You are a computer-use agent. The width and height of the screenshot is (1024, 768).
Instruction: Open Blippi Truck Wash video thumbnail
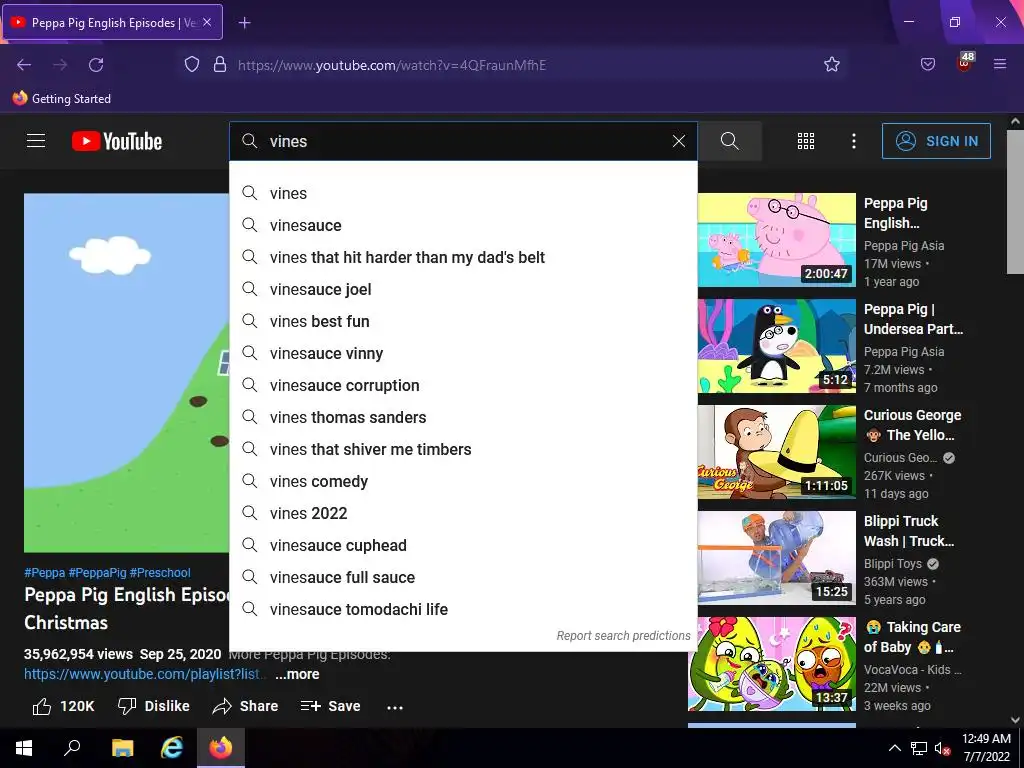[776, 557]
